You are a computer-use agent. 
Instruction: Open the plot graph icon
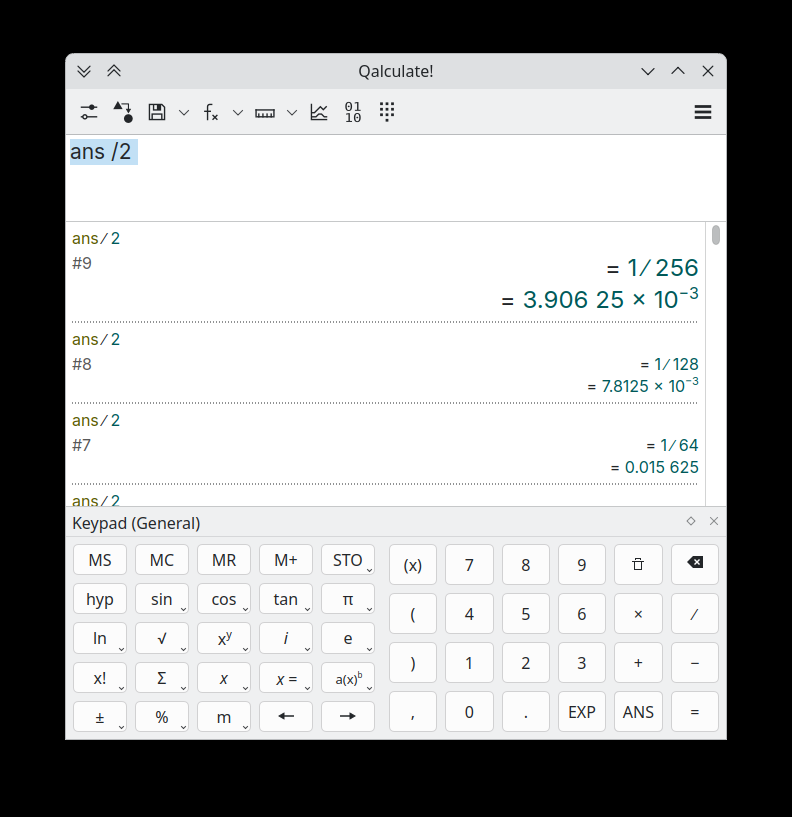coord(319,112)
